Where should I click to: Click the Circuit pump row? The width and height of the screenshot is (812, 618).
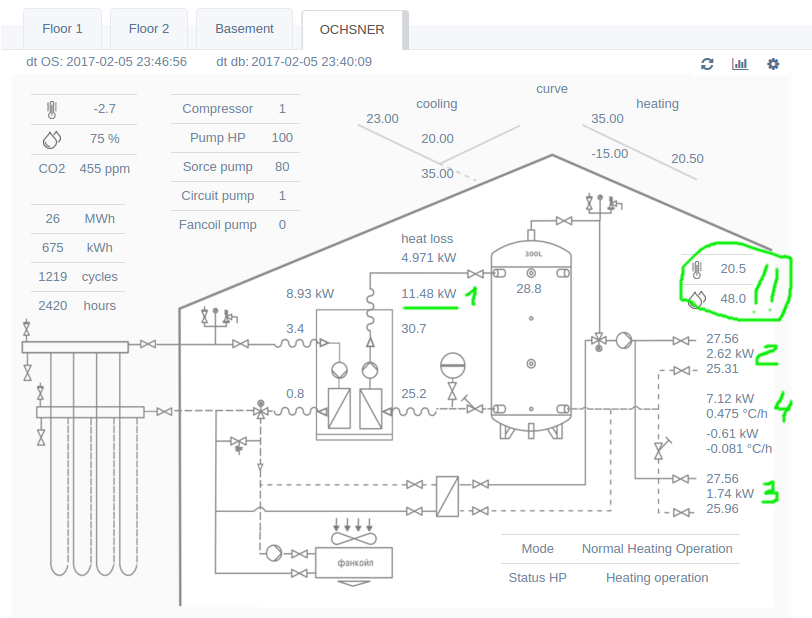pos(236,196)
